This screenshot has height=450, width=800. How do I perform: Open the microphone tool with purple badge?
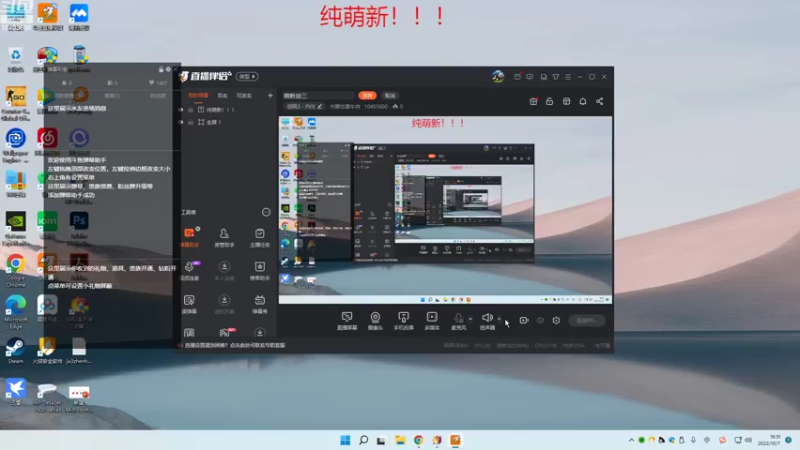190,270
